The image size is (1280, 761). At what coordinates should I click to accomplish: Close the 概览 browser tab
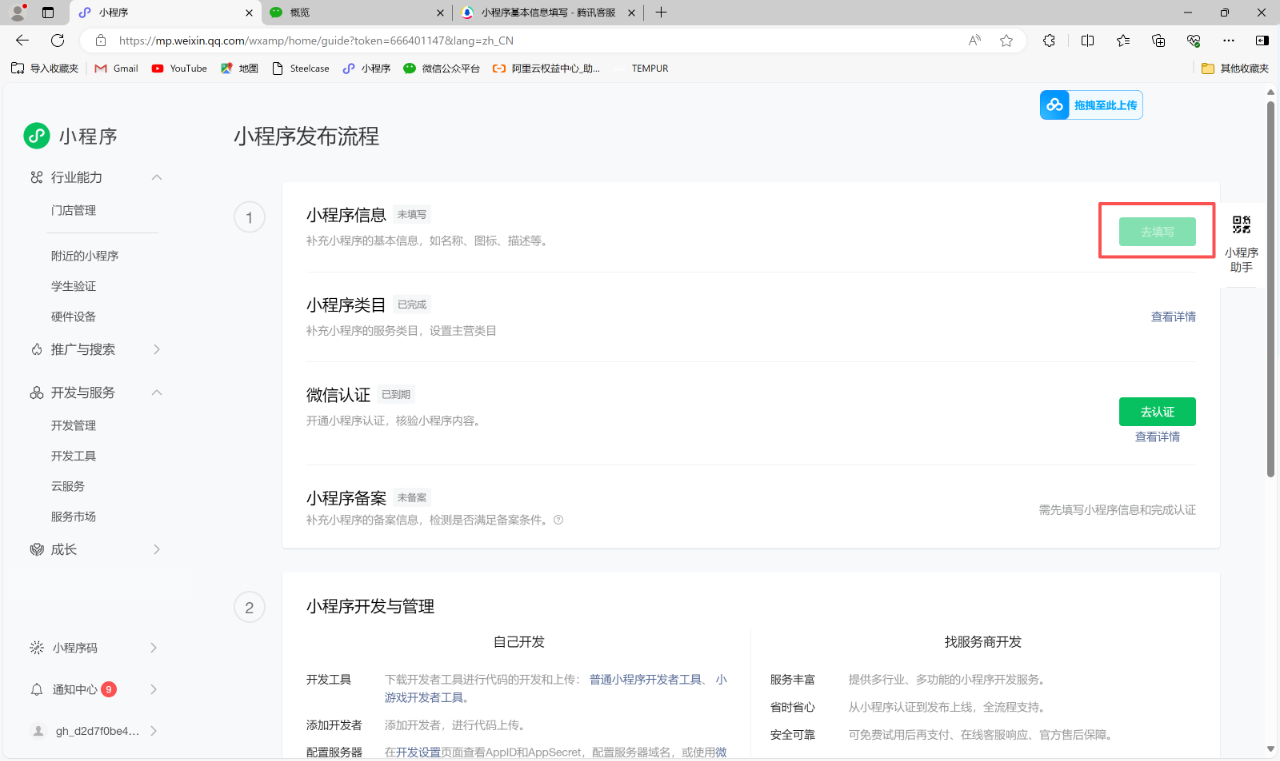(441, 13)
